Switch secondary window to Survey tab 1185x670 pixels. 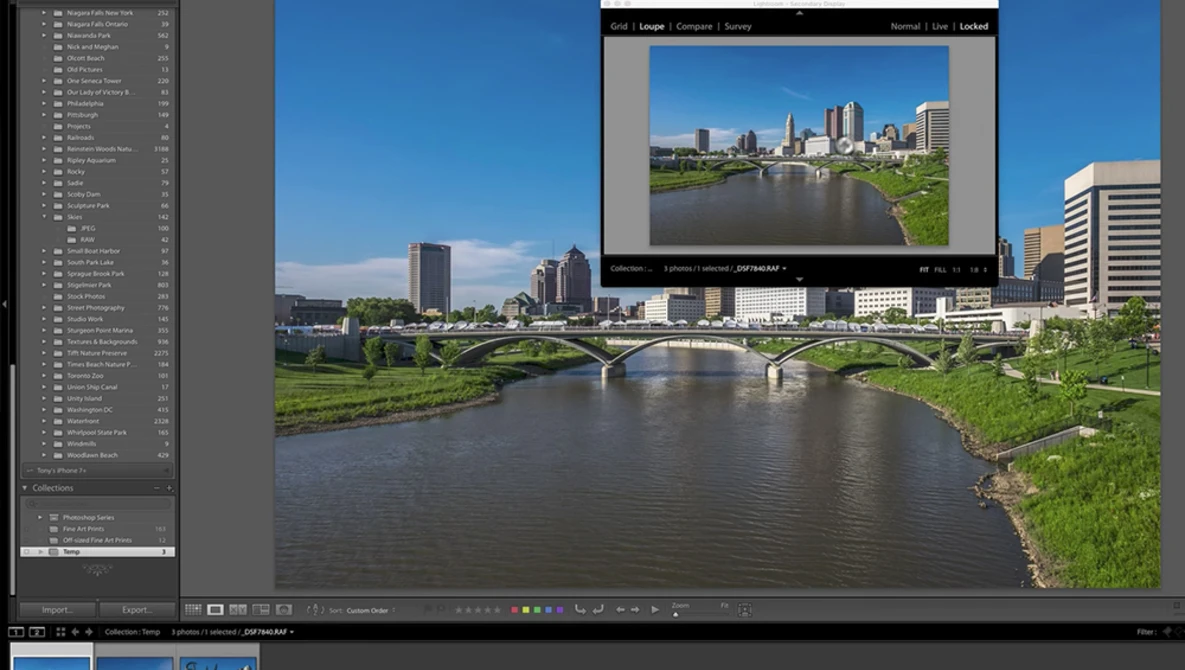click(738, 26)
